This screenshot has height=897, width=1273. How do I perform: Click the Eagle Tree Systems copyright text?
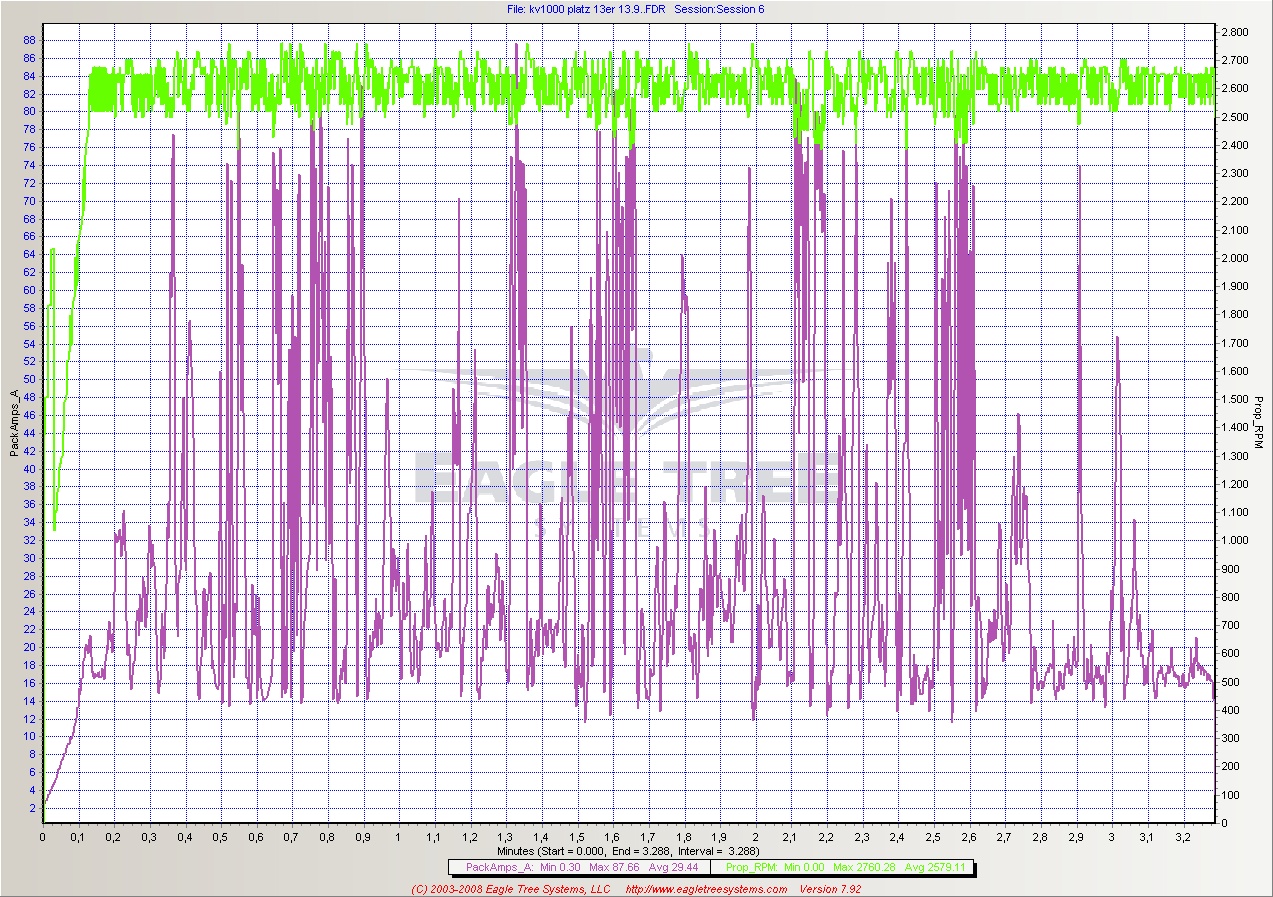[x=524, y=889]
